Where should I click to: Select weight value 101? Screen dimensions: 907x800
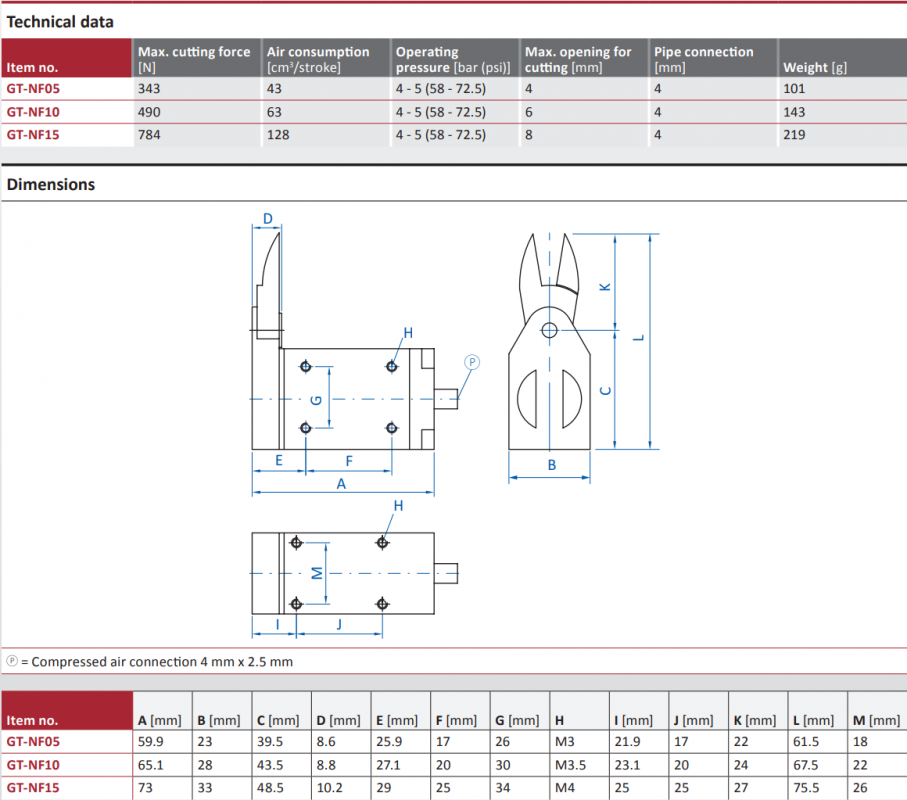click(x=794, y=89)
